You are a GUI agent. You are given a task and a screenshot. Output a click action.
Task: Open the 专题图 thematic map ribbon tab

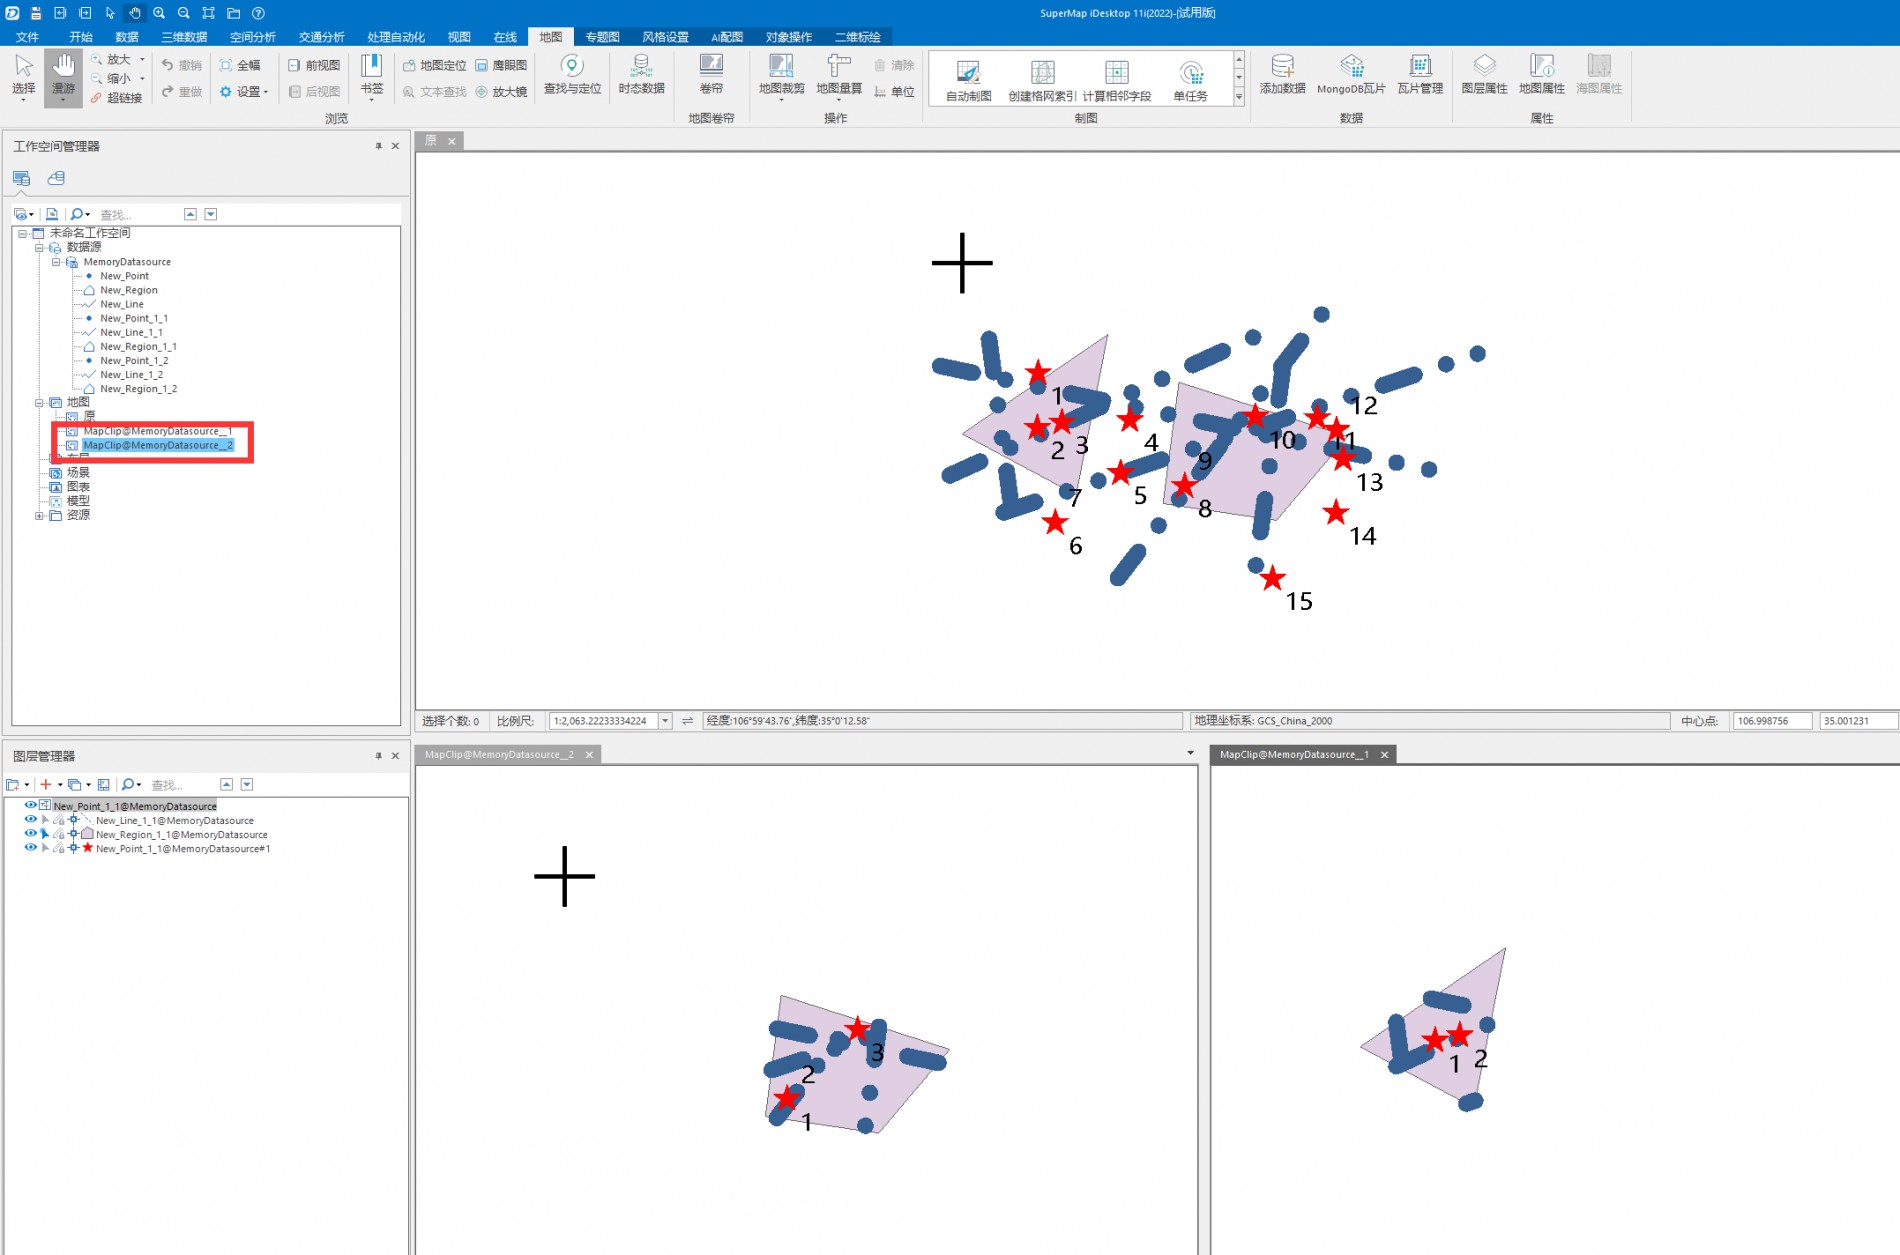click(602, 37)
